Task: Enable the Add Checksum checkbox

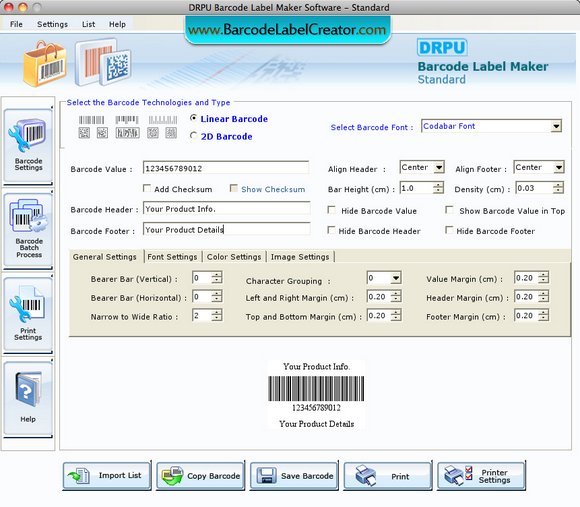Action: click(x=147, y=188)
